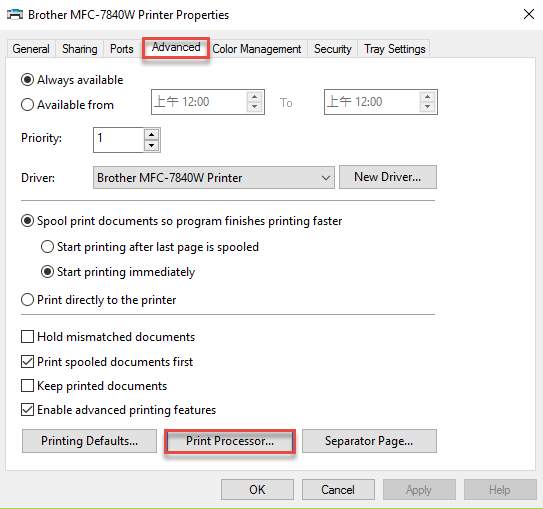Image resolution: width=543 pixels, height=509 pixels.
Task: Open the Separator Page dialog
Action: pyautogui.click(x=369, y=441)
